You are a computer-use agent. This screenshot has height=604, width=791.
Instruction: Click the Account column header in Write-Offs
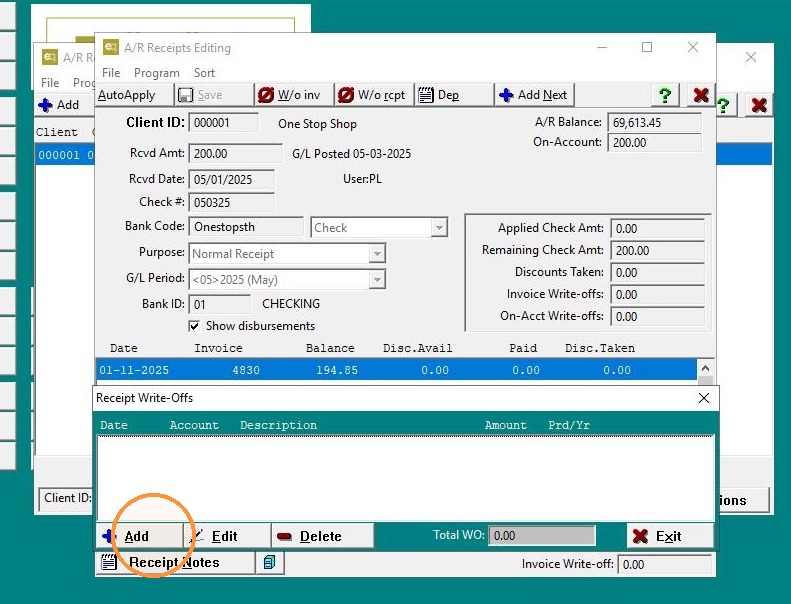[x=194, y=425]
